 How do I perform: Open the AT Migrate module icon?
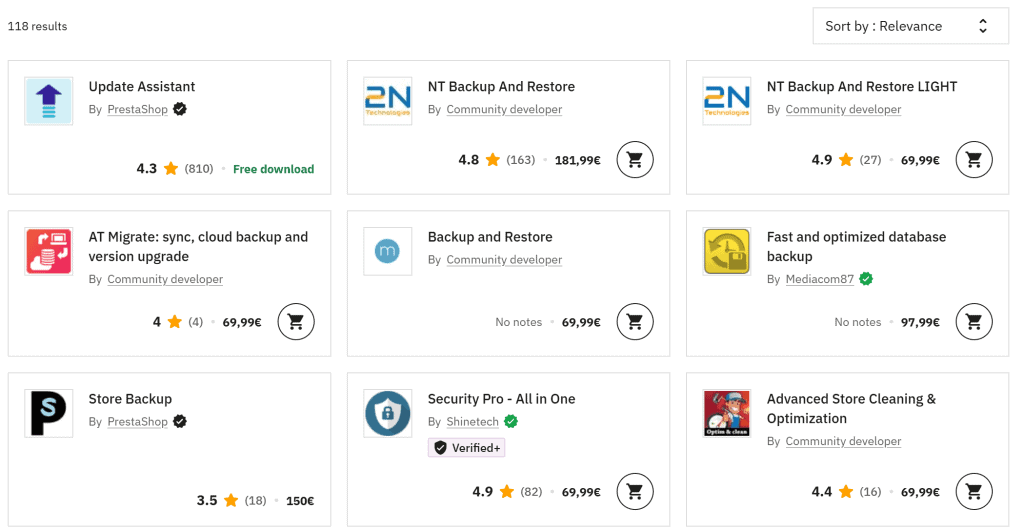pyautogui.click(x=48, y=251)
